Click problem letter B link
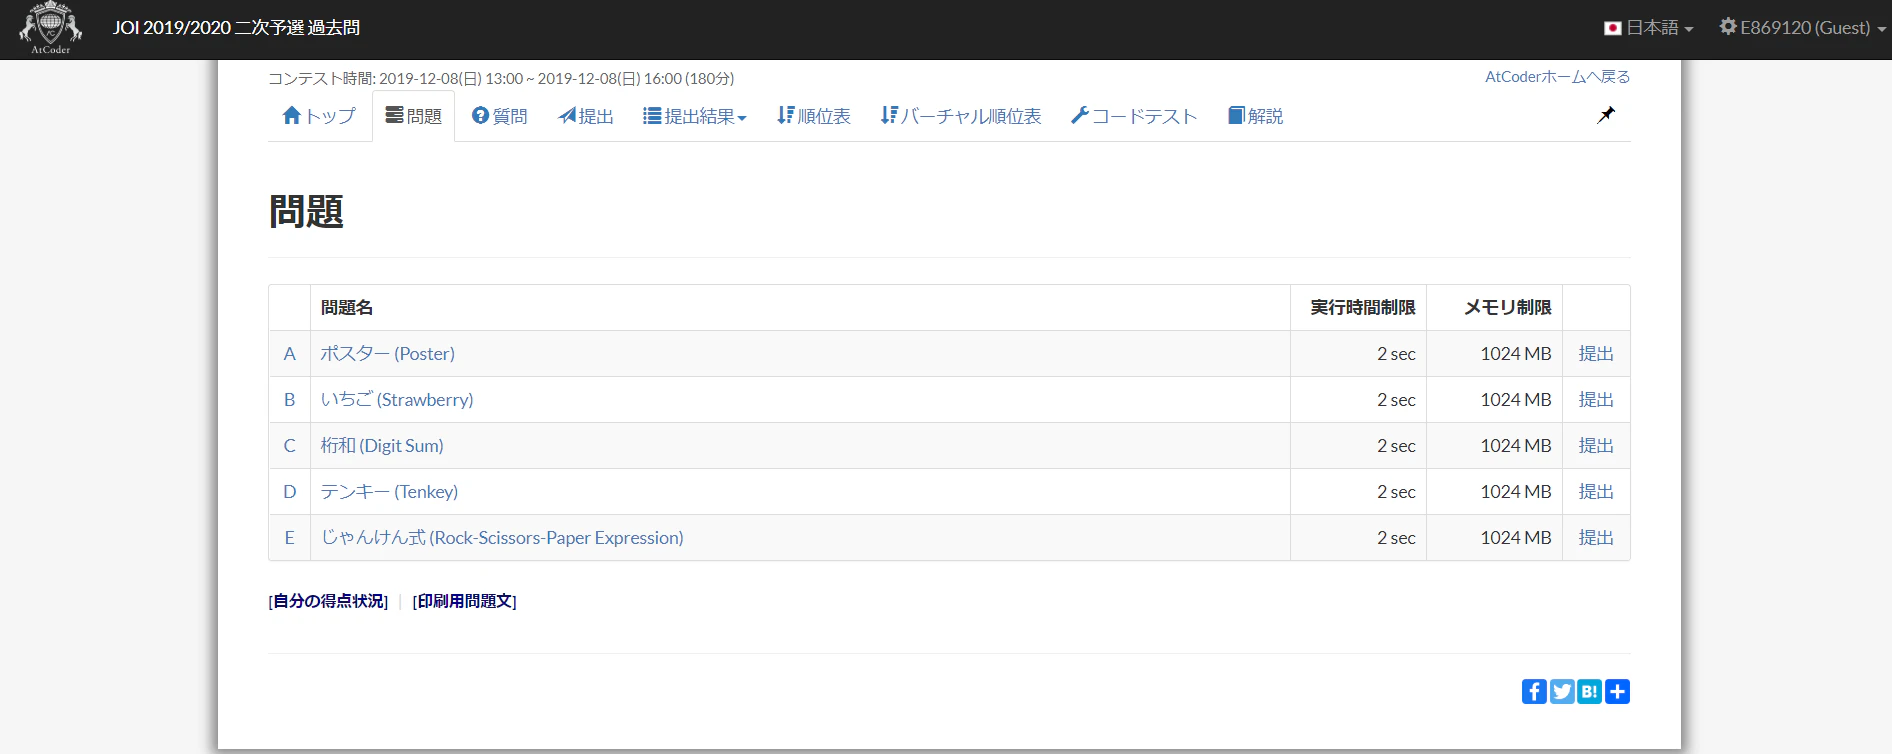This screenshot has height=754, width=1892. [290, 400]
